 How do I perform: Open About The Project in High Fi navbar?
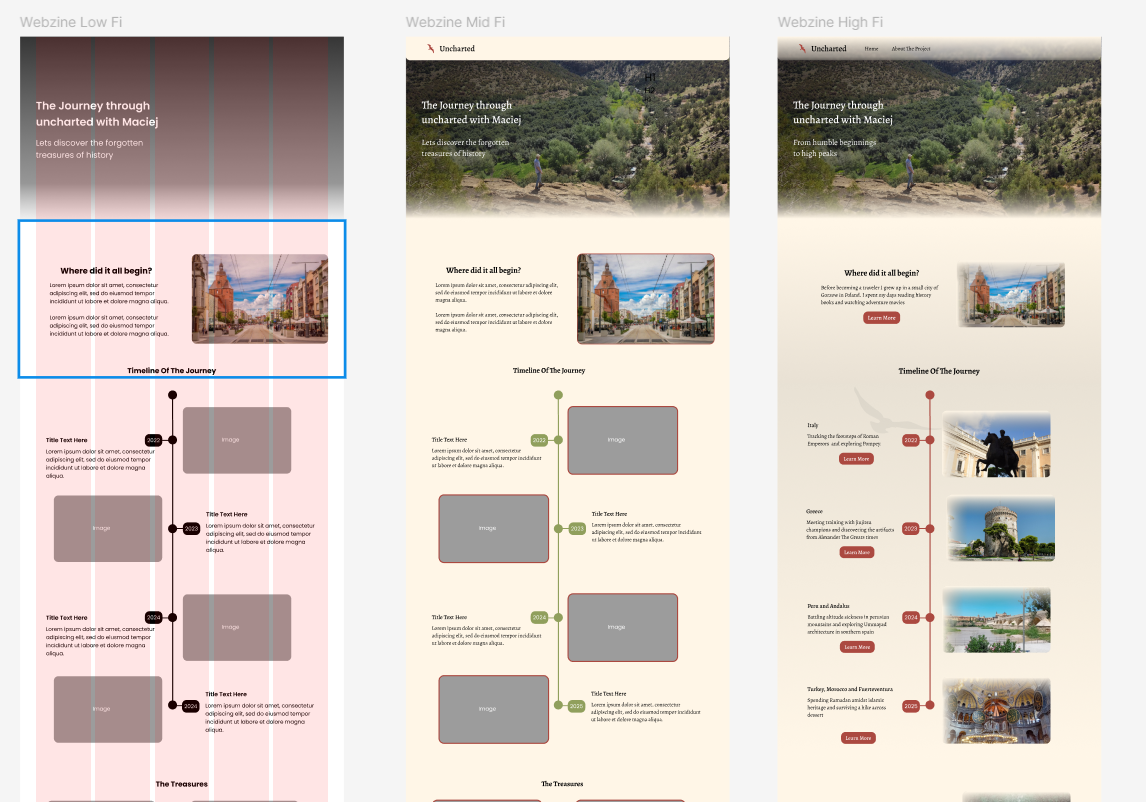tap(911, 48)
